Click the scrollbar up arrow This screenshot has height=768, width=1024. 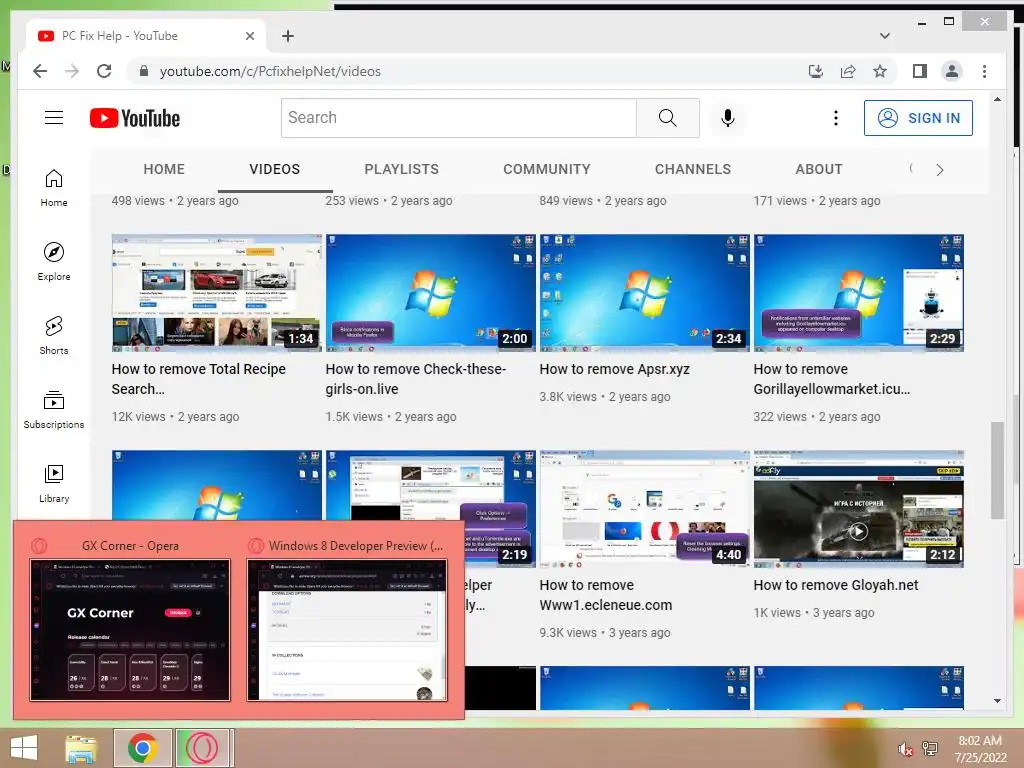tap(997, 99)
